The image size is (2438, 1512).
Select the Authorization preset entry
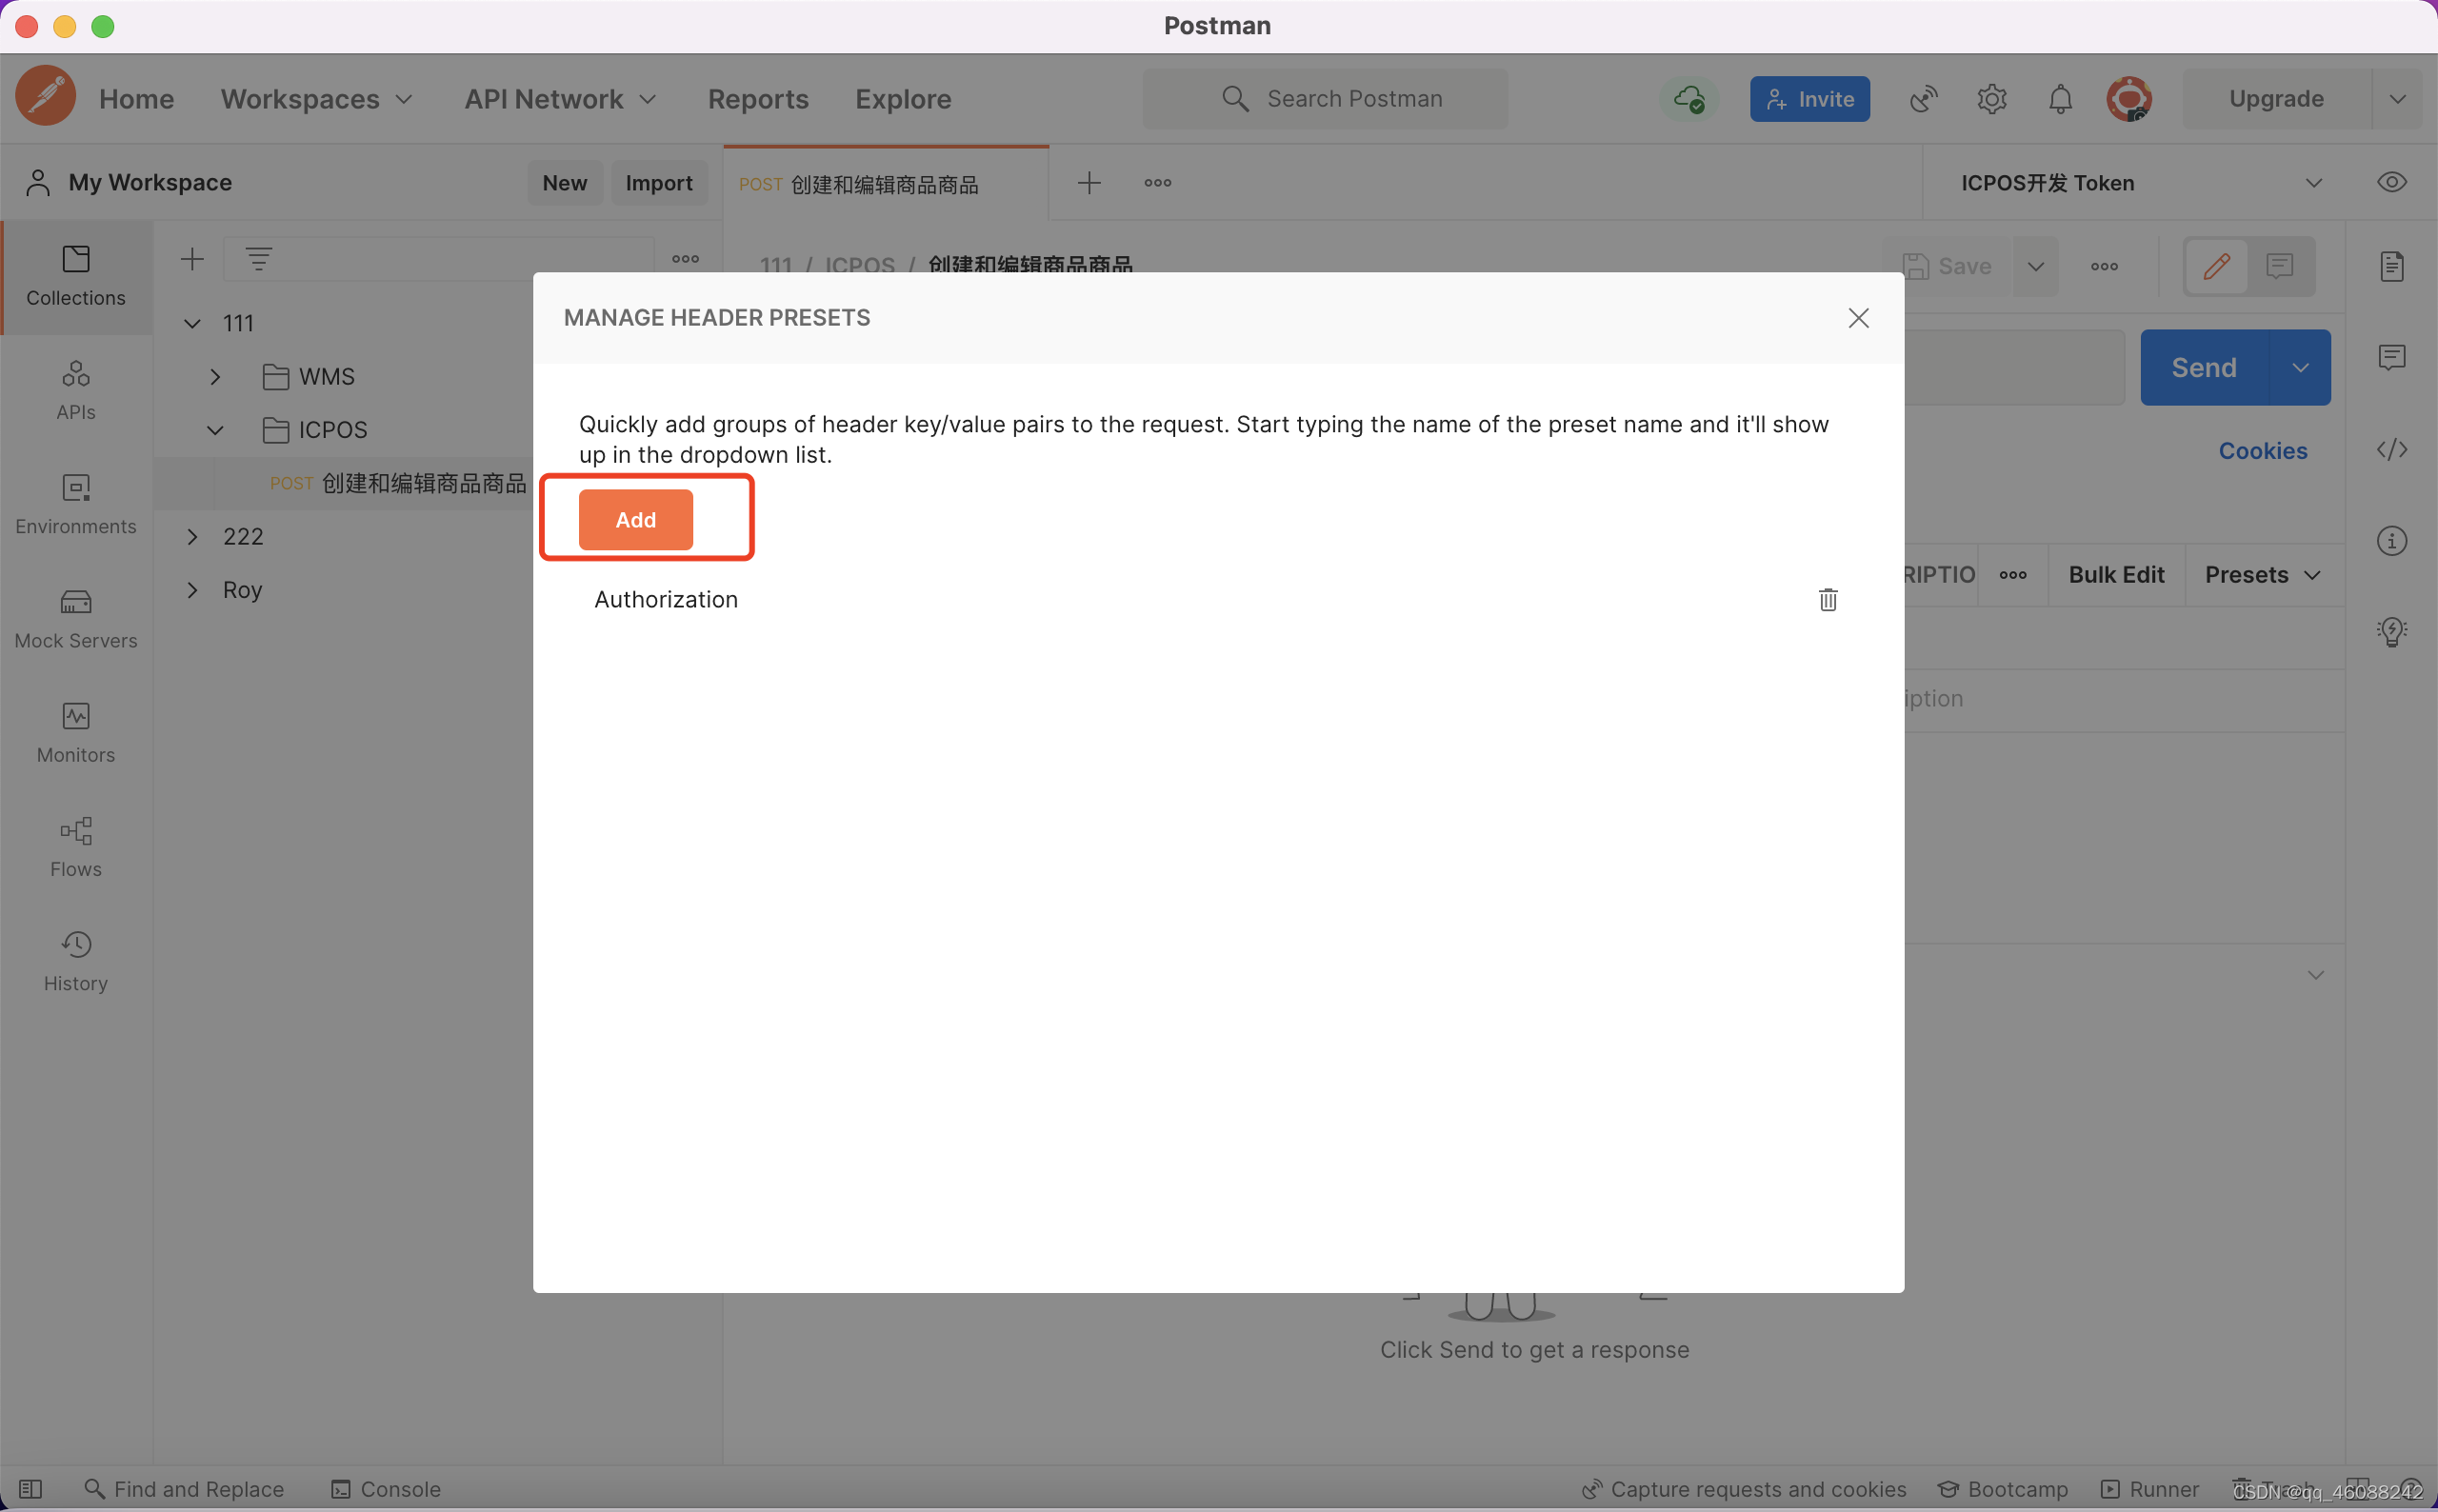[x=666, y=599]
